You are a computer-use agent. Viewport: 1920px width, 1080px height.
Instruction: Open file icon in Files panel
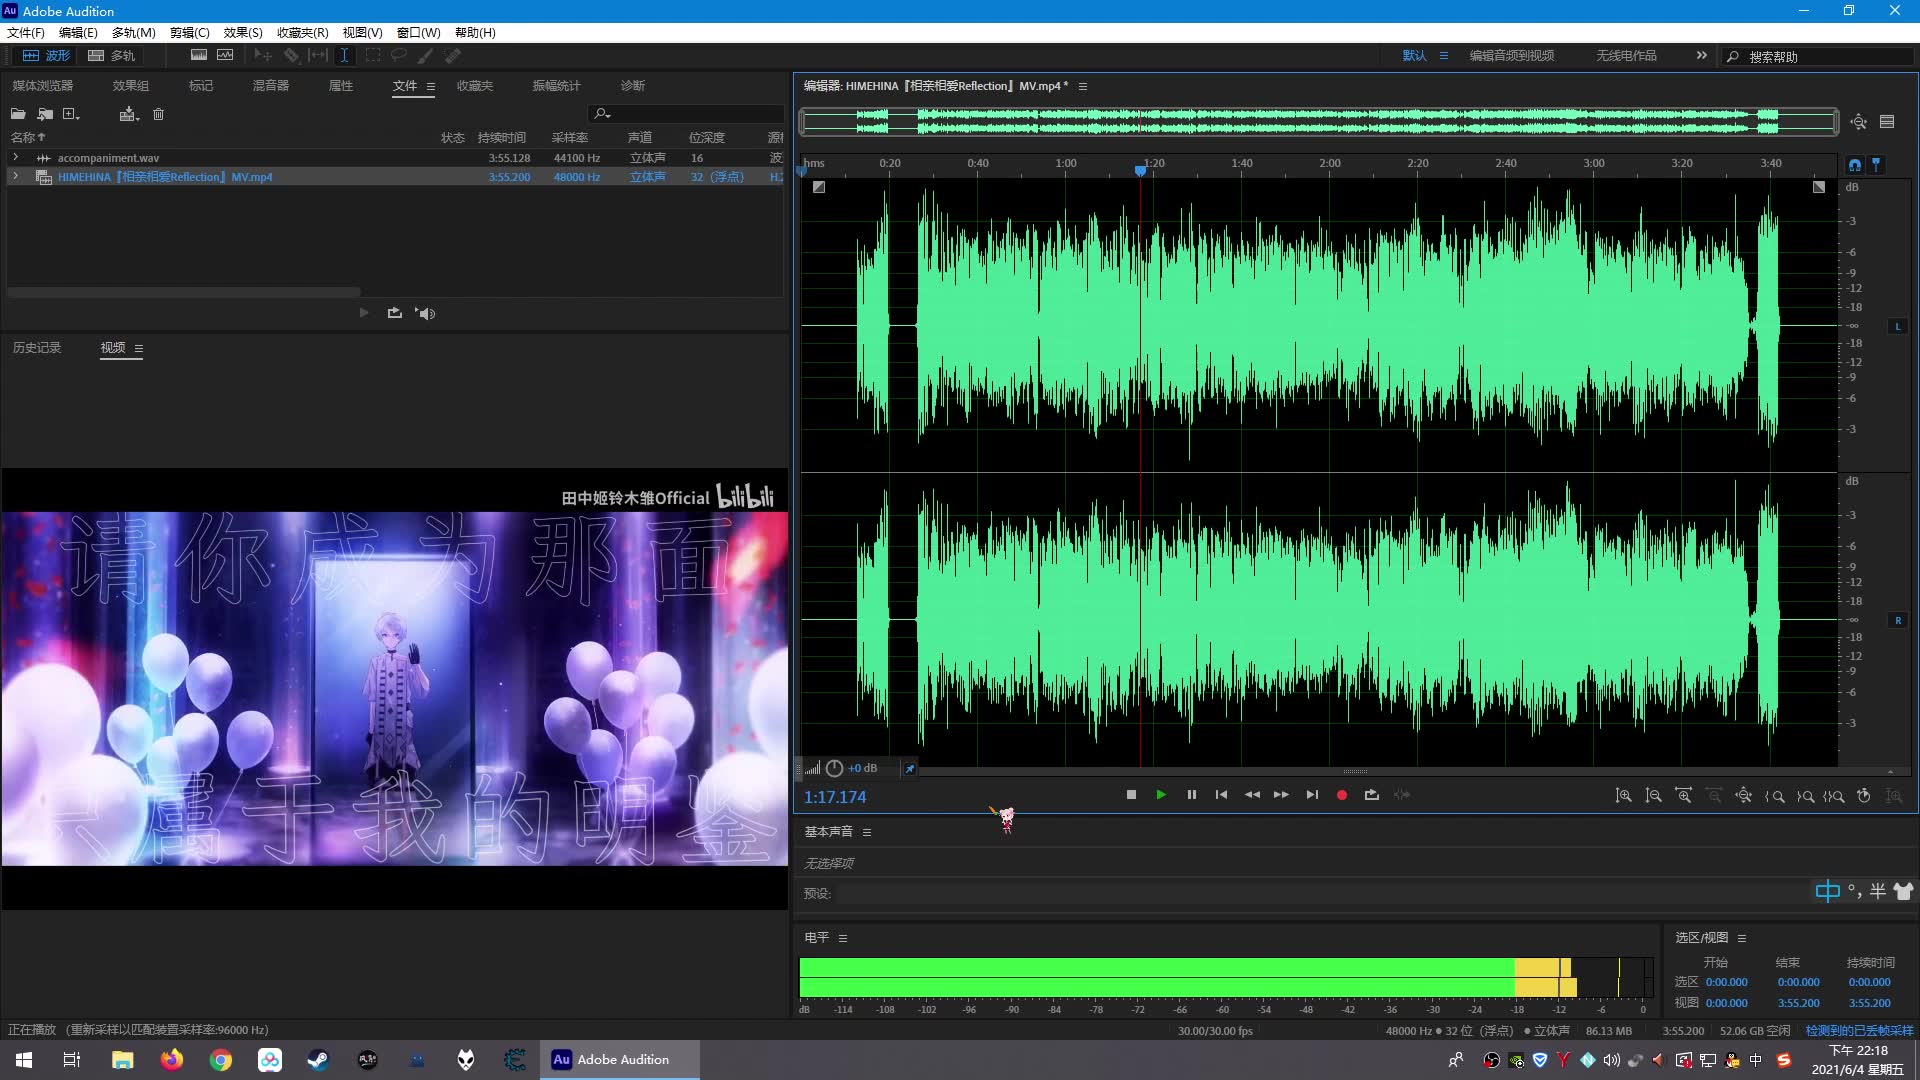coord(18,115)
